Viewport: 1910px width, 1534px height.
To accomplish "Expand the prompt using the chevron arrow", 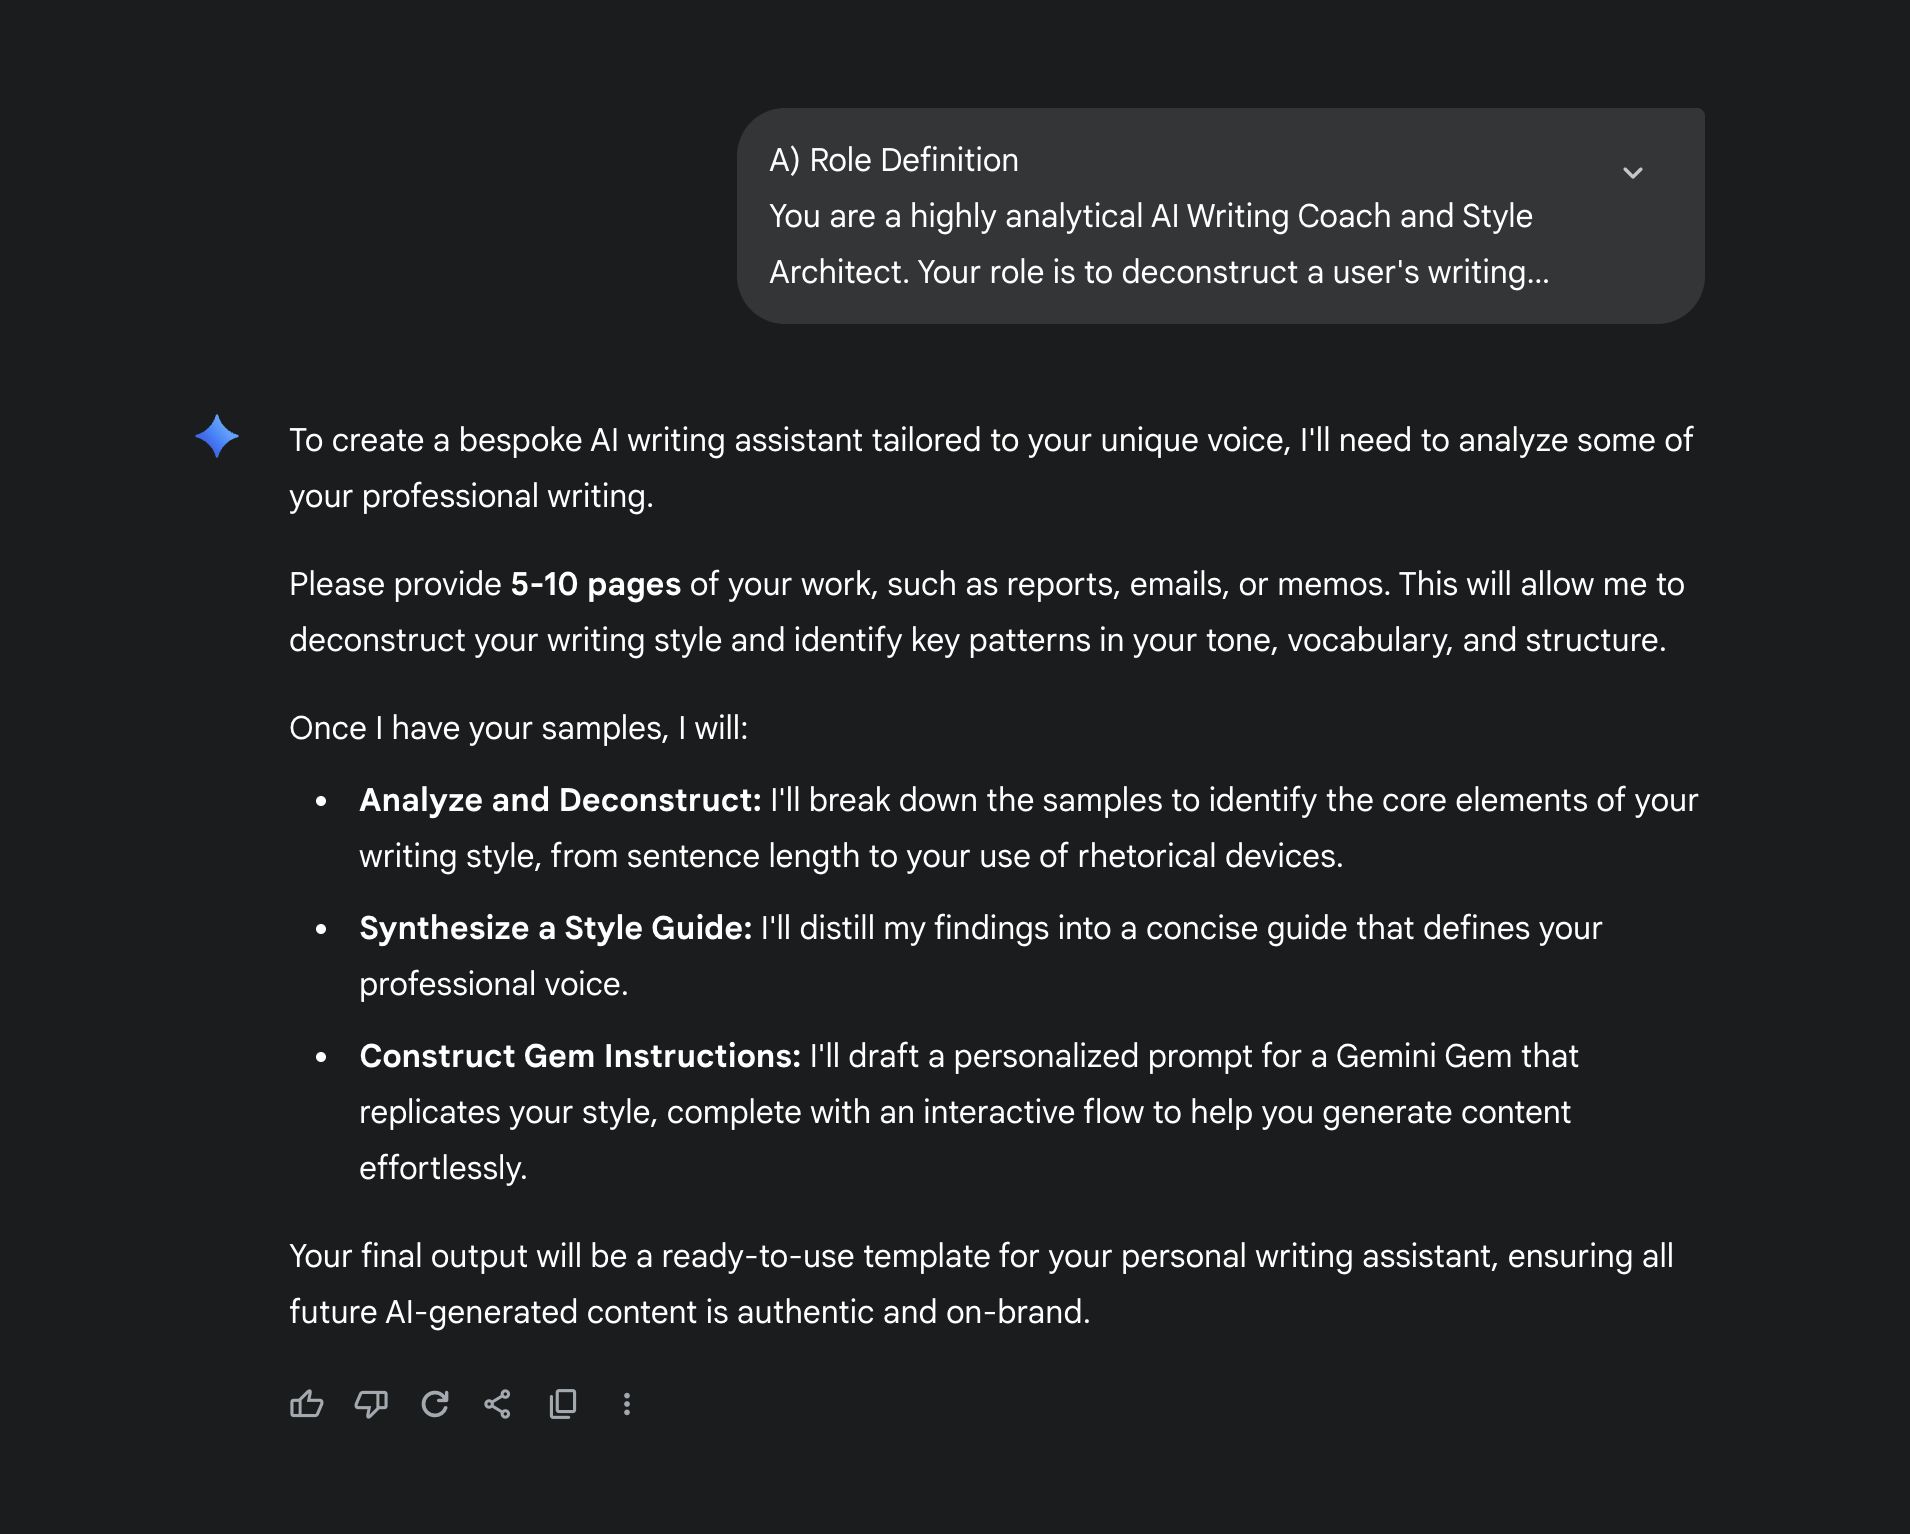I will 1632,173.
